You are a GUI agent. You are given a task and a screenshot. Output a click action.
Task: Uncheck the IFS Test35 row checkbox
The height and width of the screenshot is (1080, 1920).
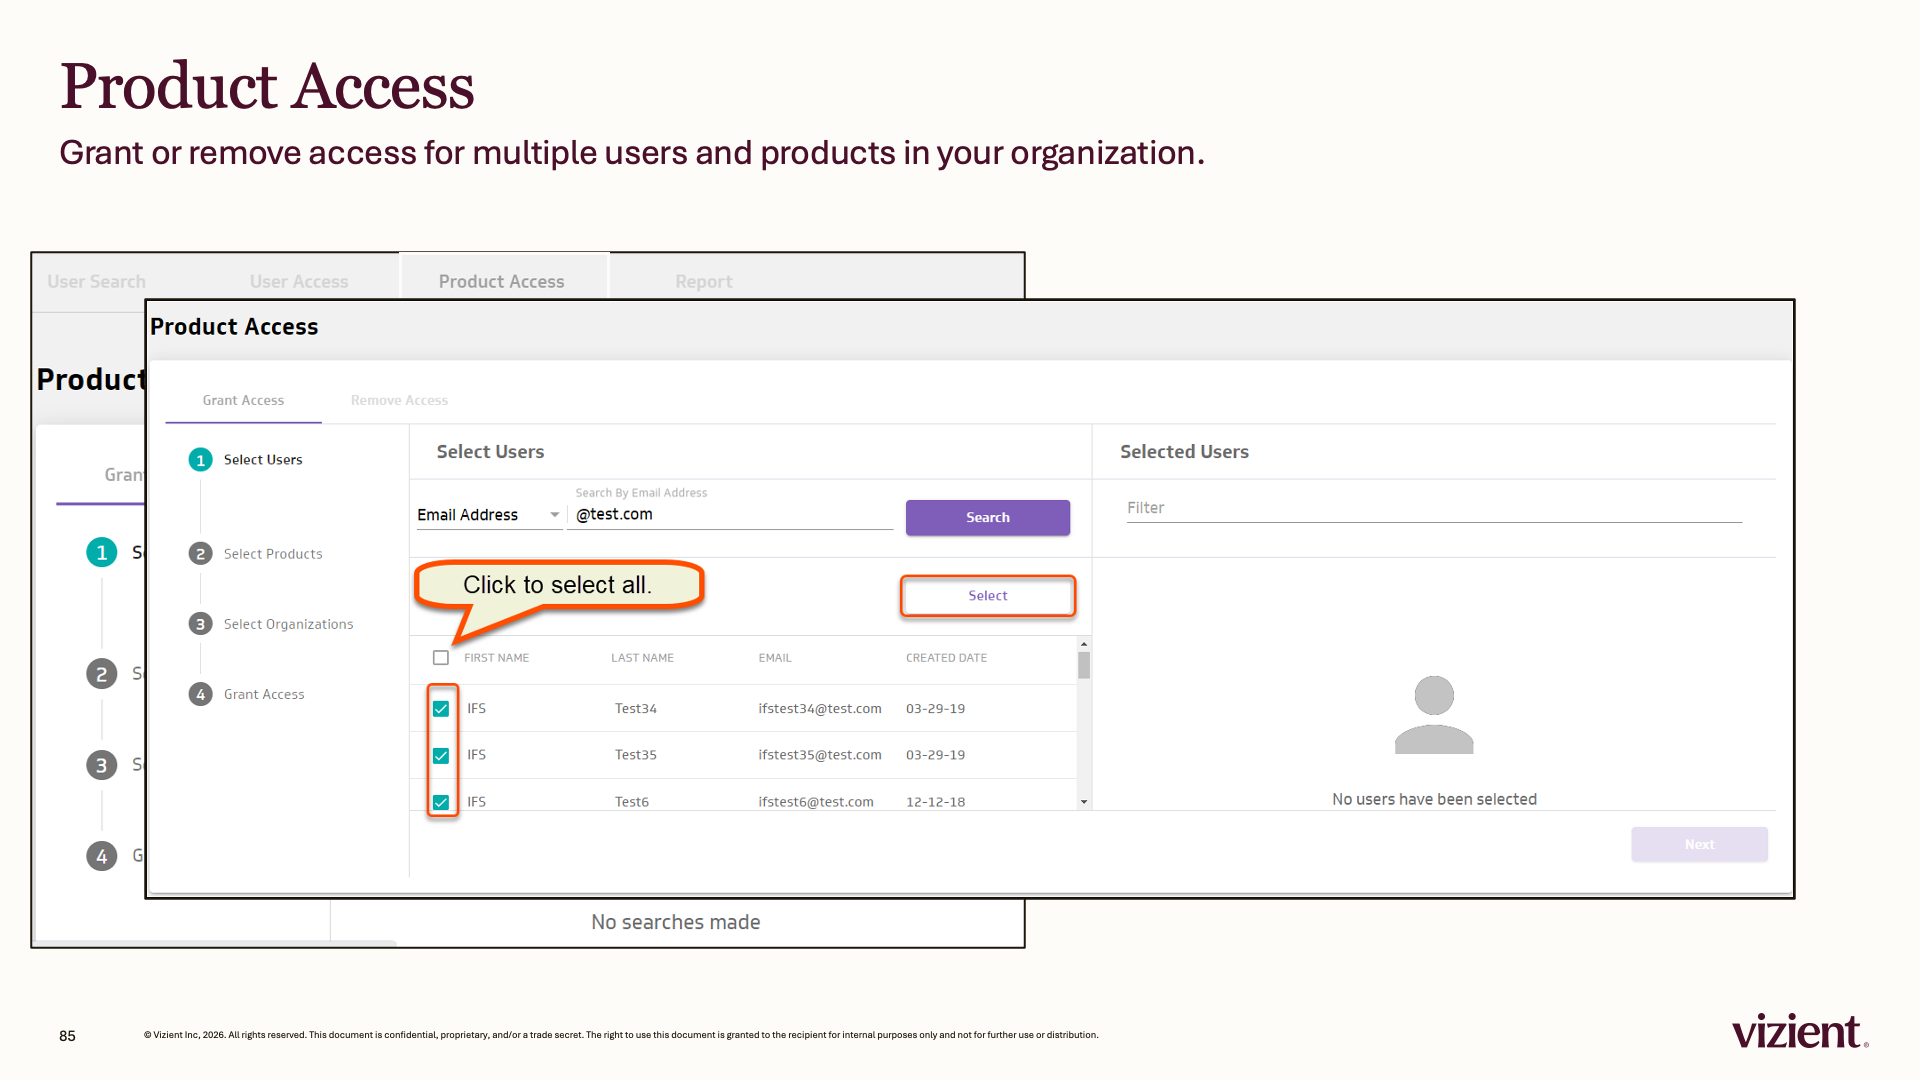click(441, 756)
